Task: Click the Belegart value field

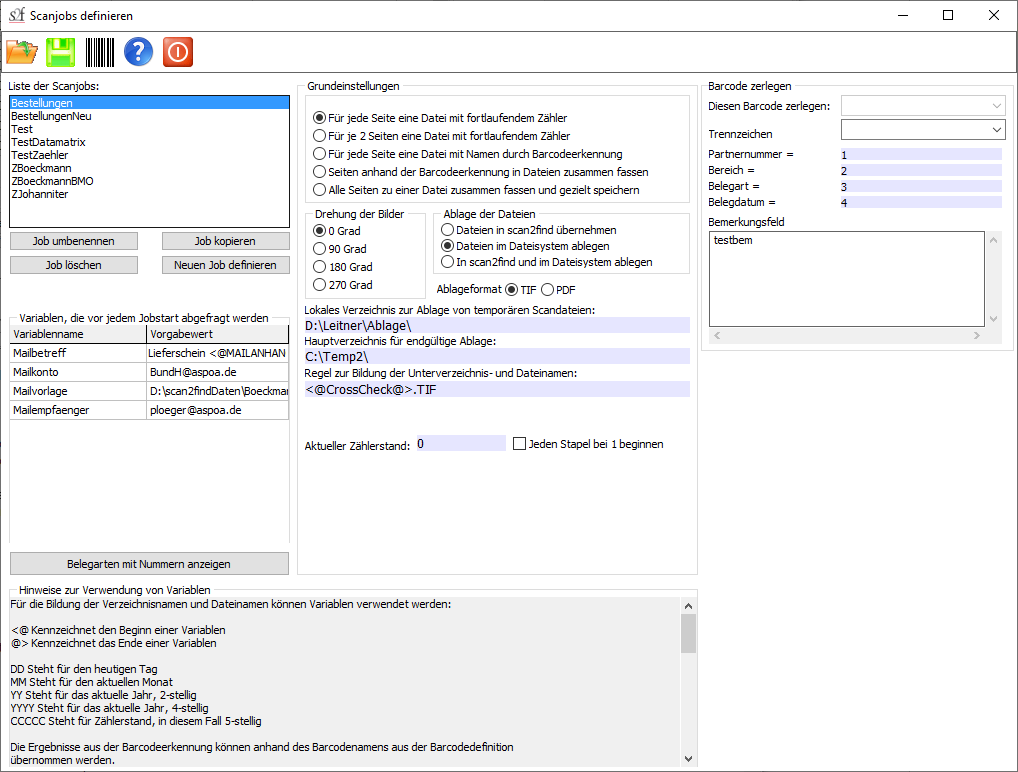Action: pos(921,187)
